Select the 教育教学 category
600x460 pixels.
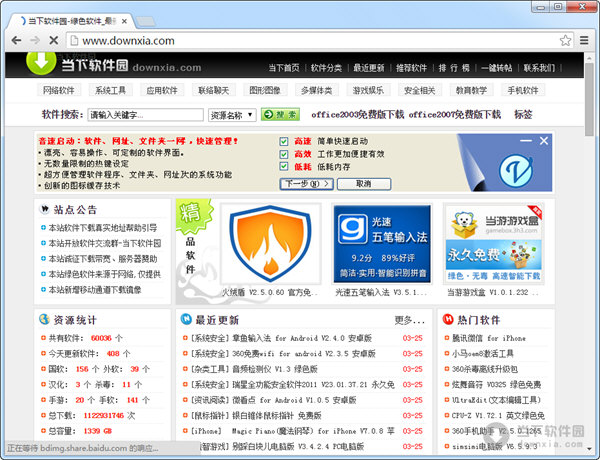click(471, 90)
